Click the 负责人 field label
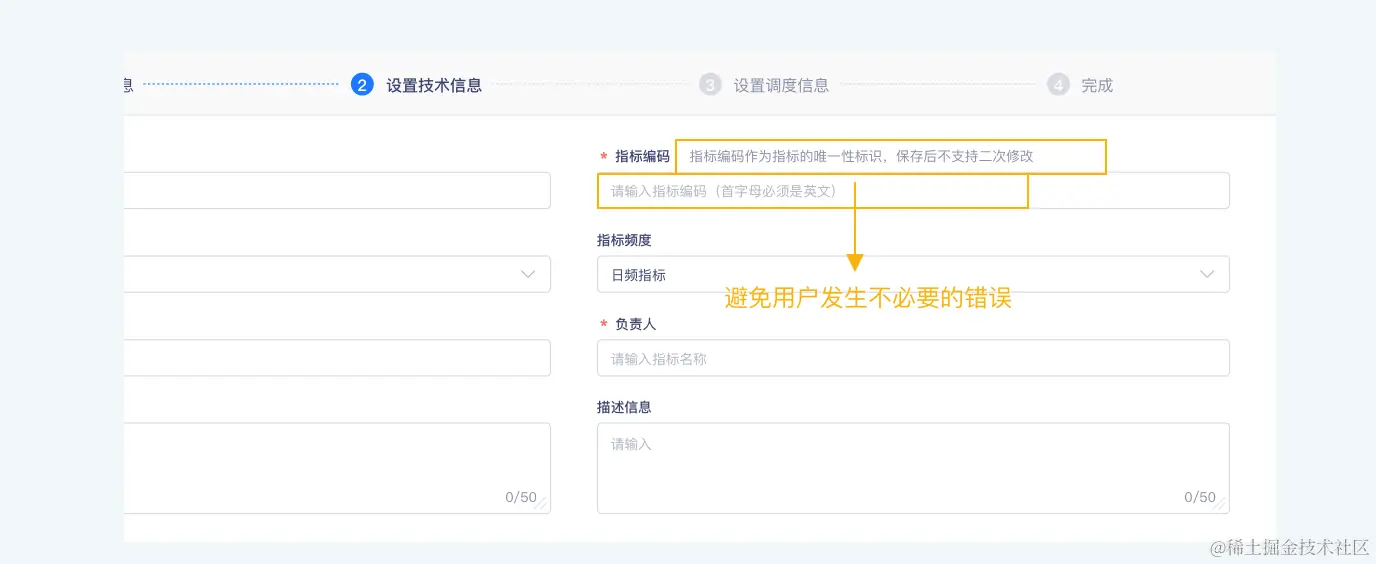Screen dimensions: 1376x564 [635, 325]
